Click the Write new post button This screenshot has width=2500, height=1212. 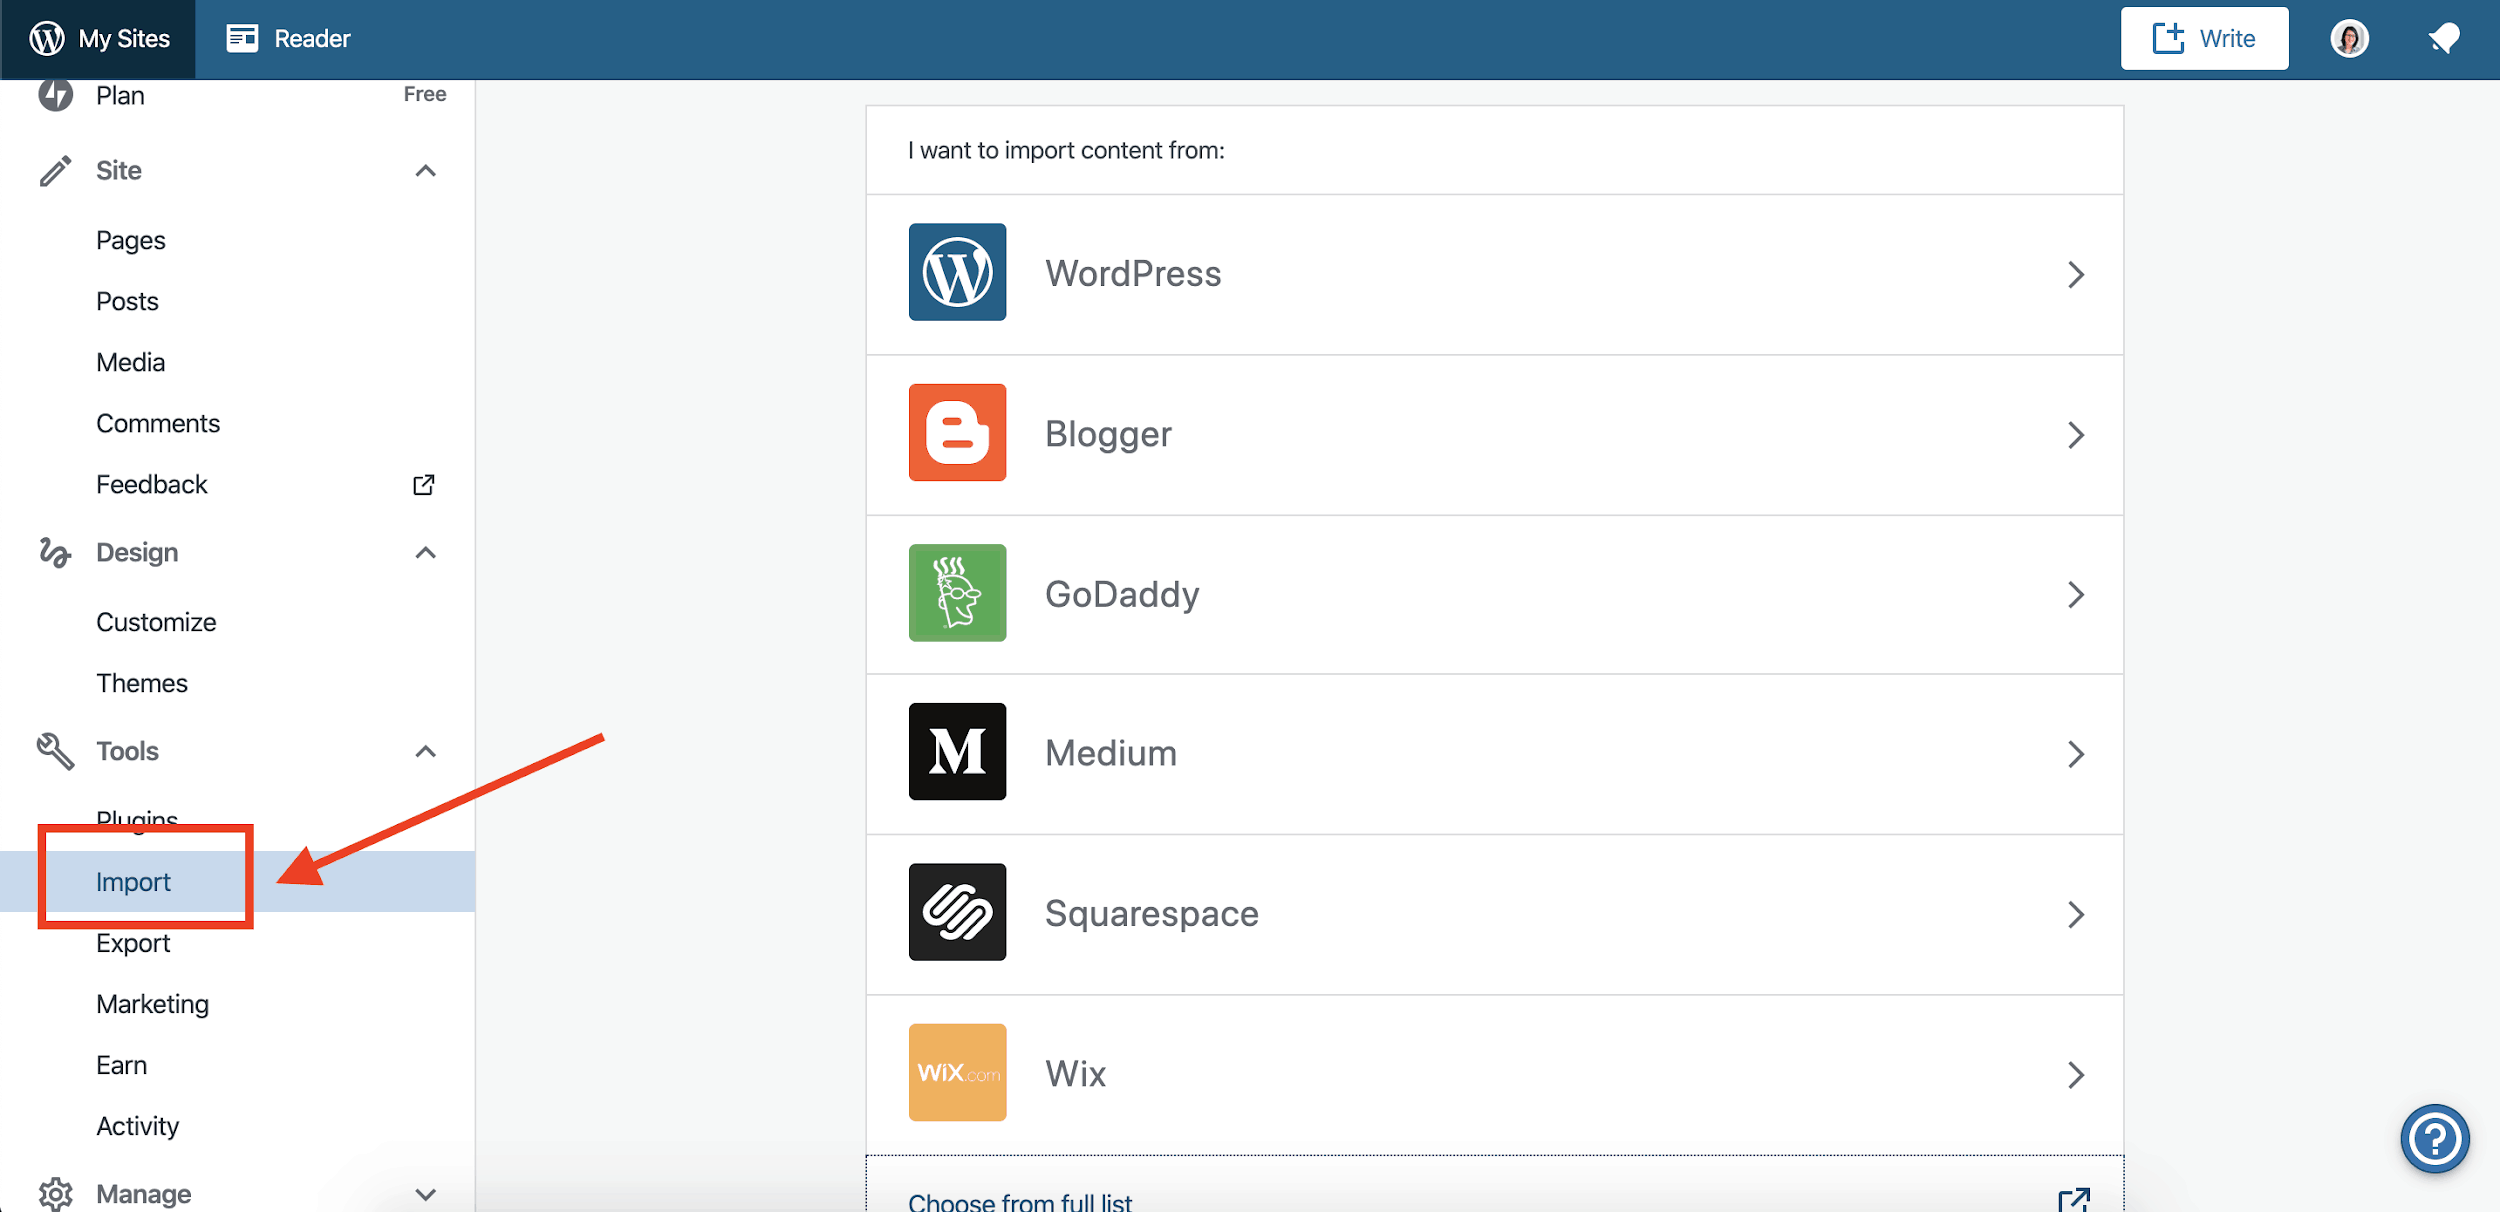[x=2204, y=39]
